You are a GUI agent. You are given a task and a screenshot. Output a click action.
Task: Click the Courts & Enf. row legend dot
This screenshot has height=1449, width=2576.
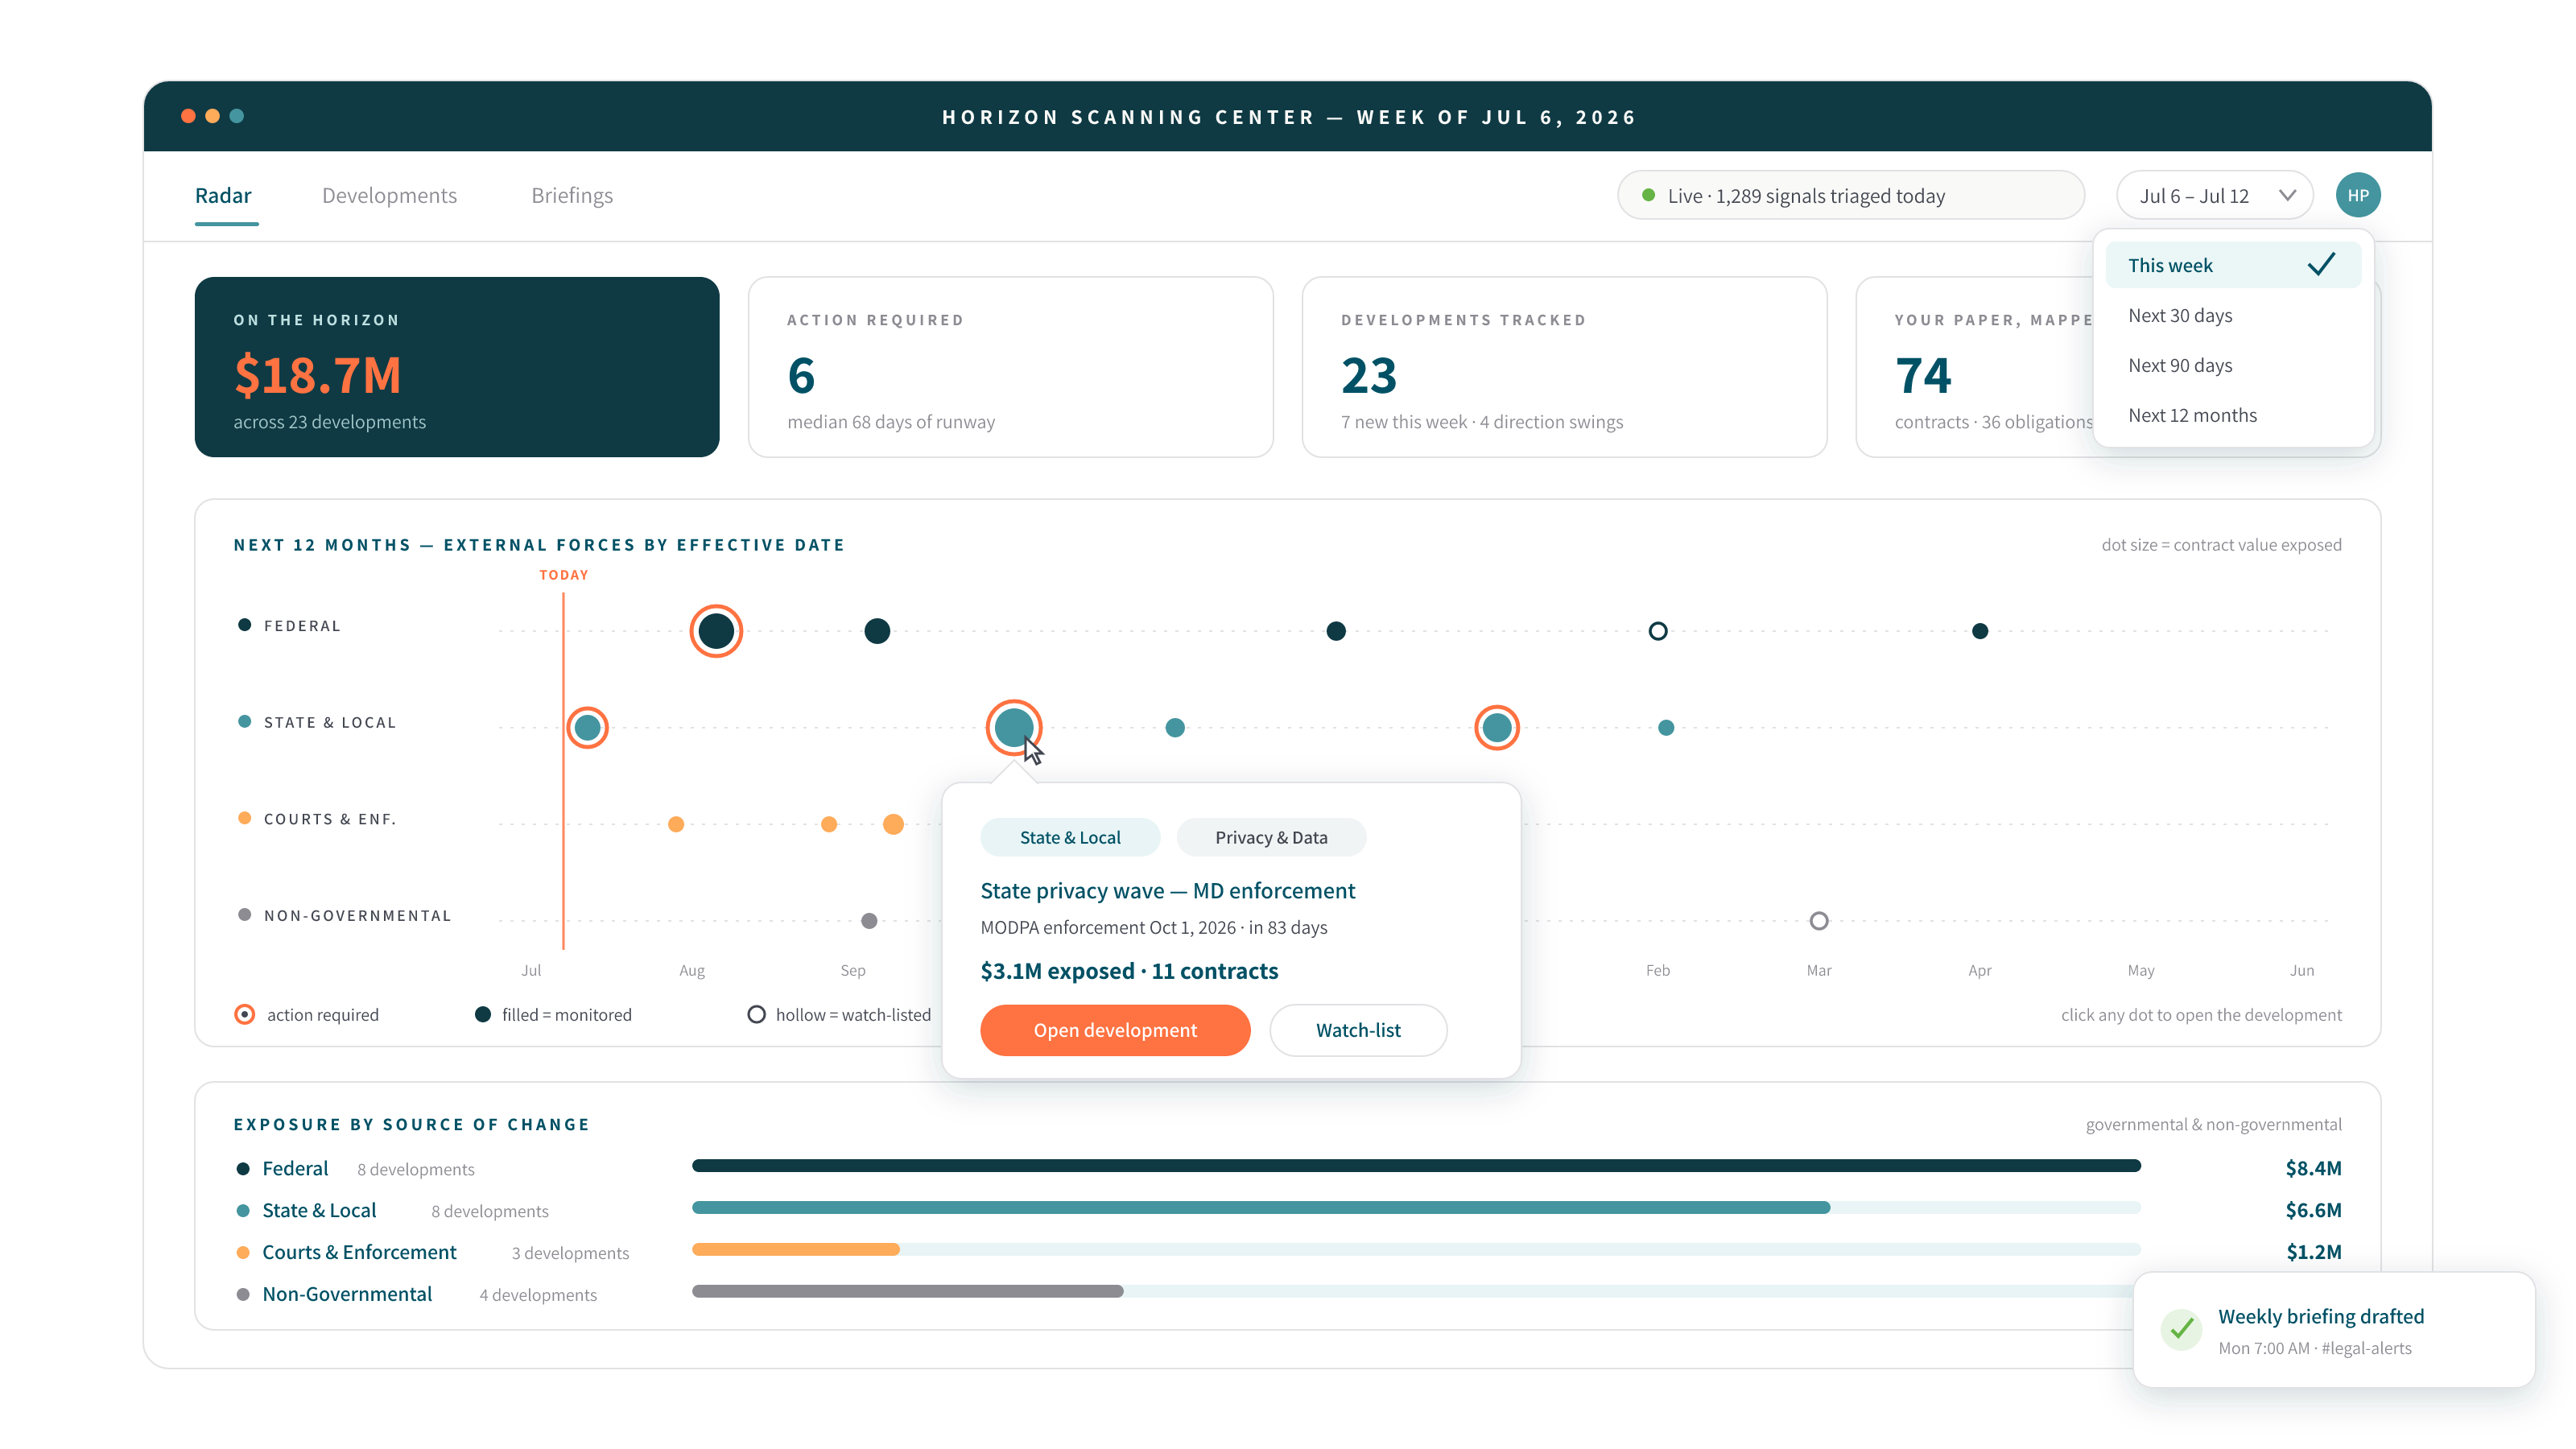244,818
